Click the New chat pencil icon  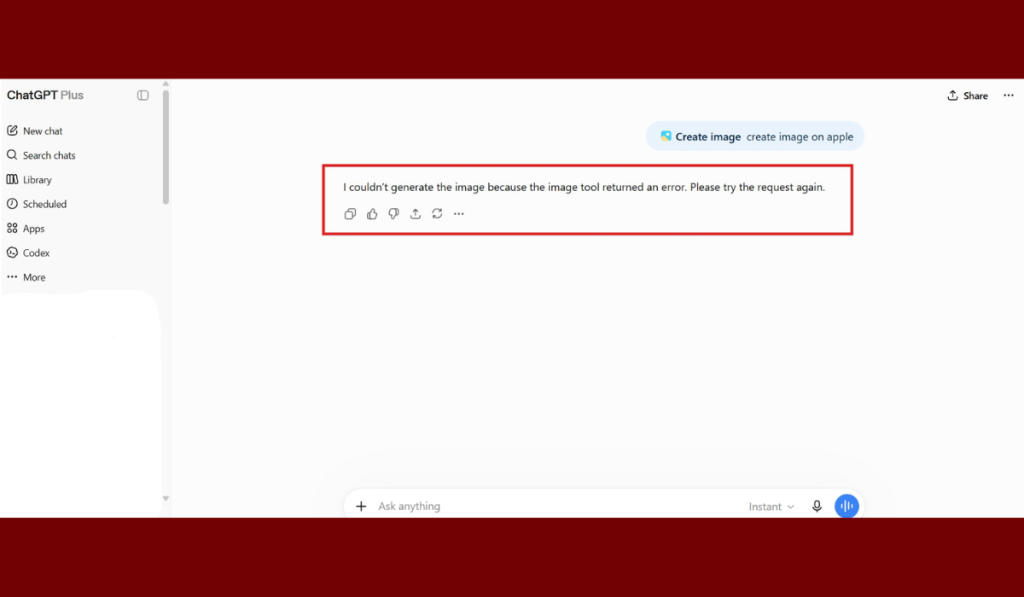click(x=12, y=131)
